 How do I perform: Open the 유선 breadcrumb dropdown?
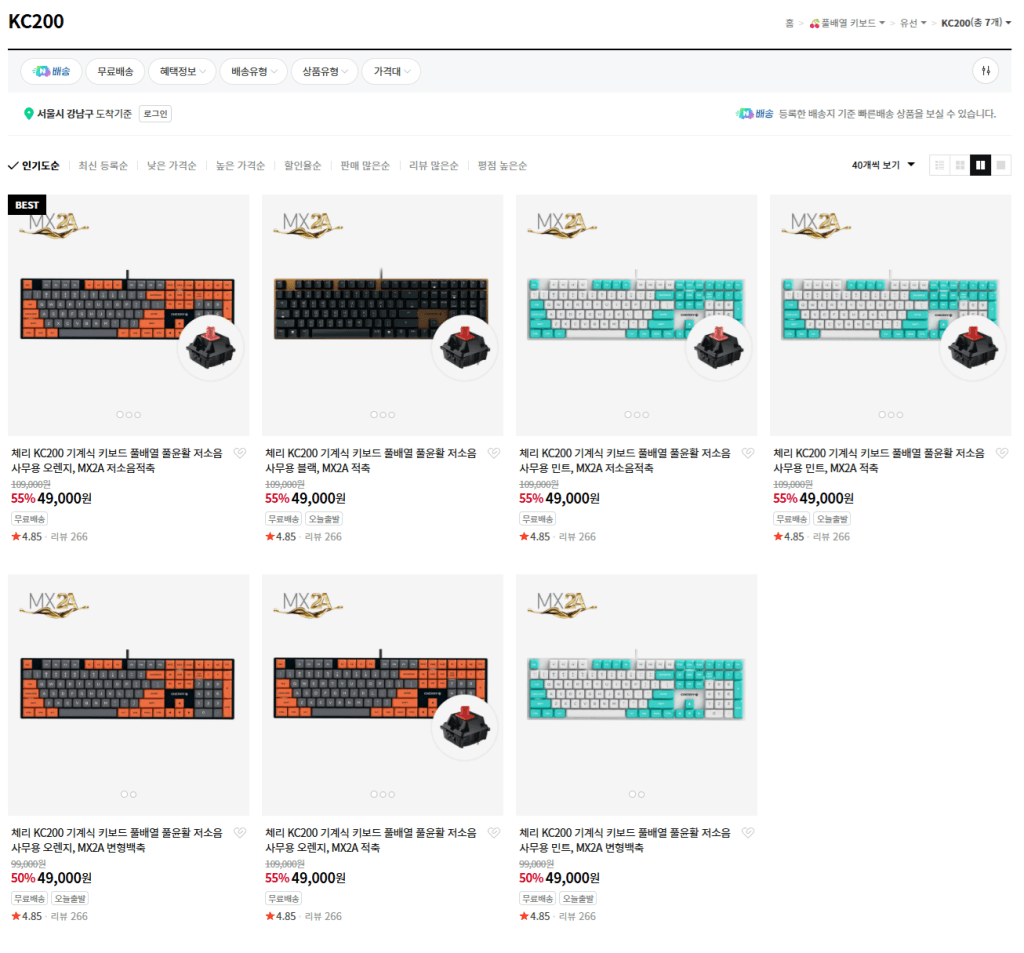click(913, 23)
